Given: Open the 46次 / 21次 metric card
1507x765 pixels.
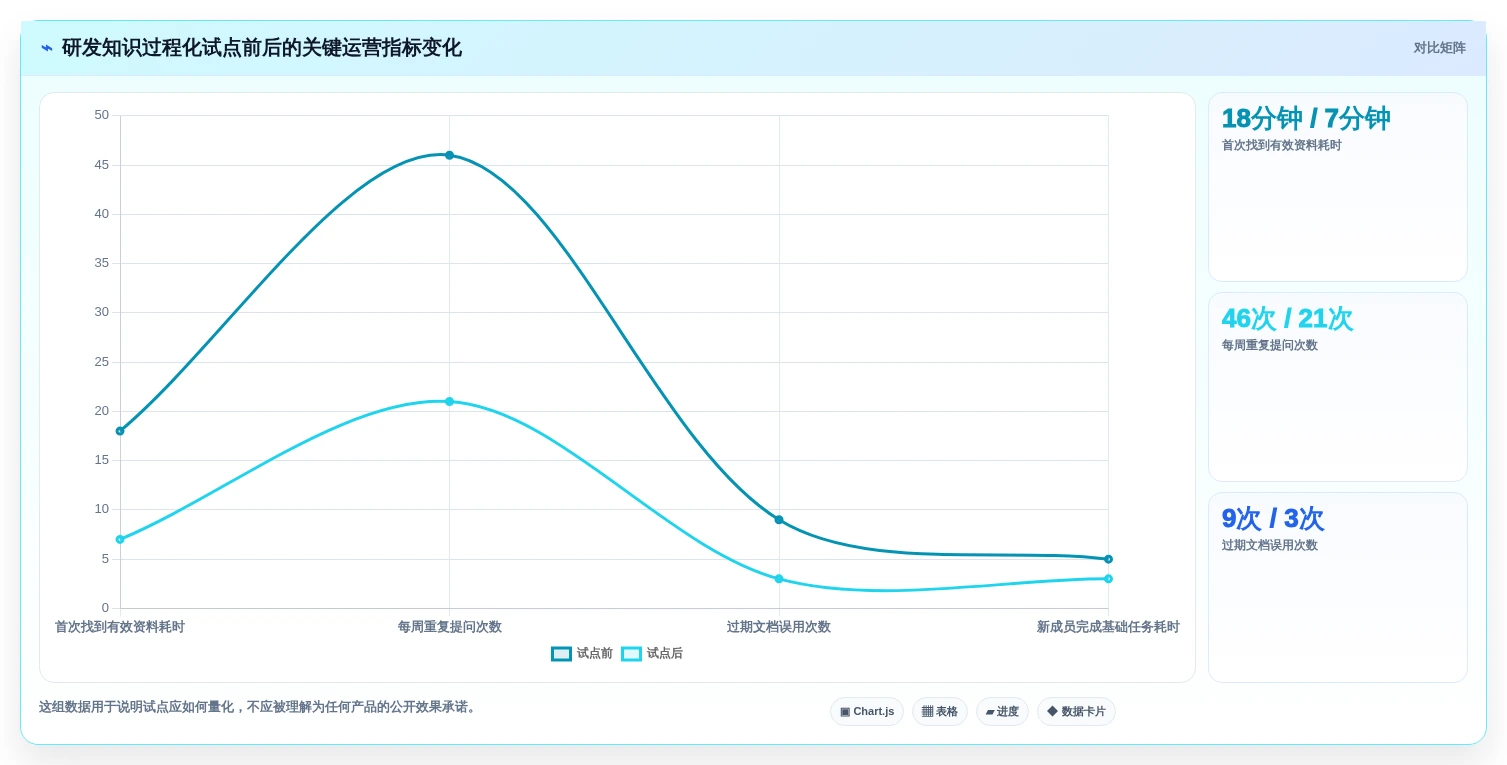Looking at the screenshot, I should coord(1338,387).
